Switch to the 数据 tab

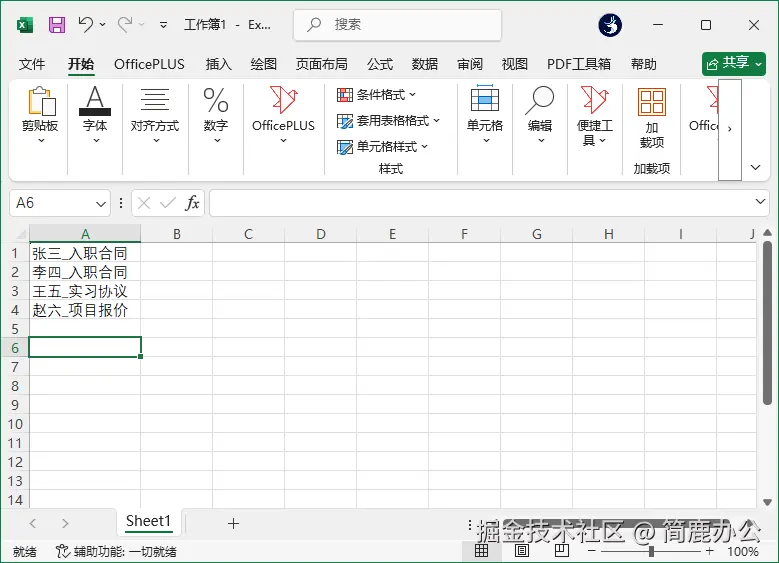tap(425, 64)
